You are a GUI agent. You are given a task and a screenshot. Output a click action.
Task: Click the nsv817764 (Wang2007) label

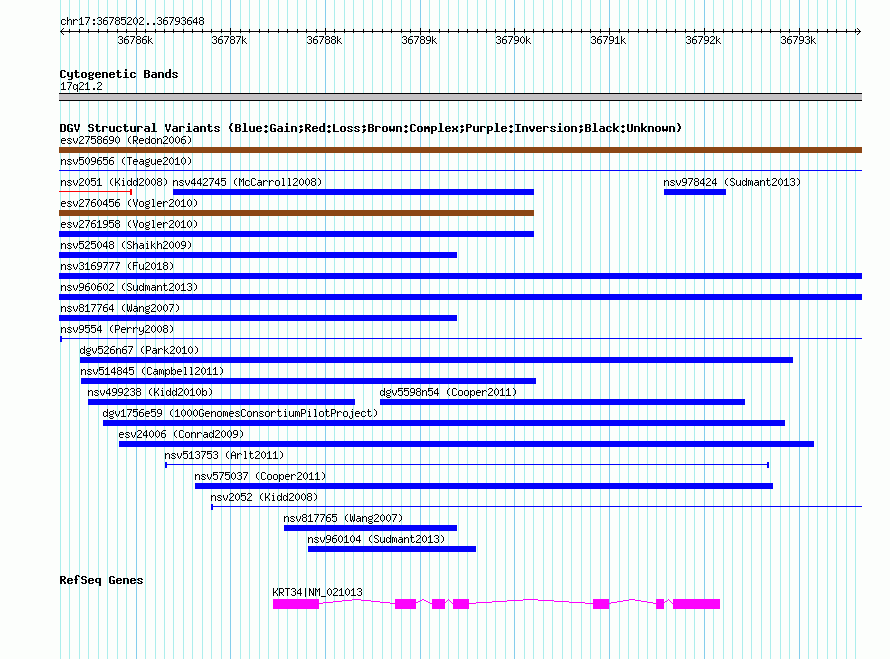(120, 308)
